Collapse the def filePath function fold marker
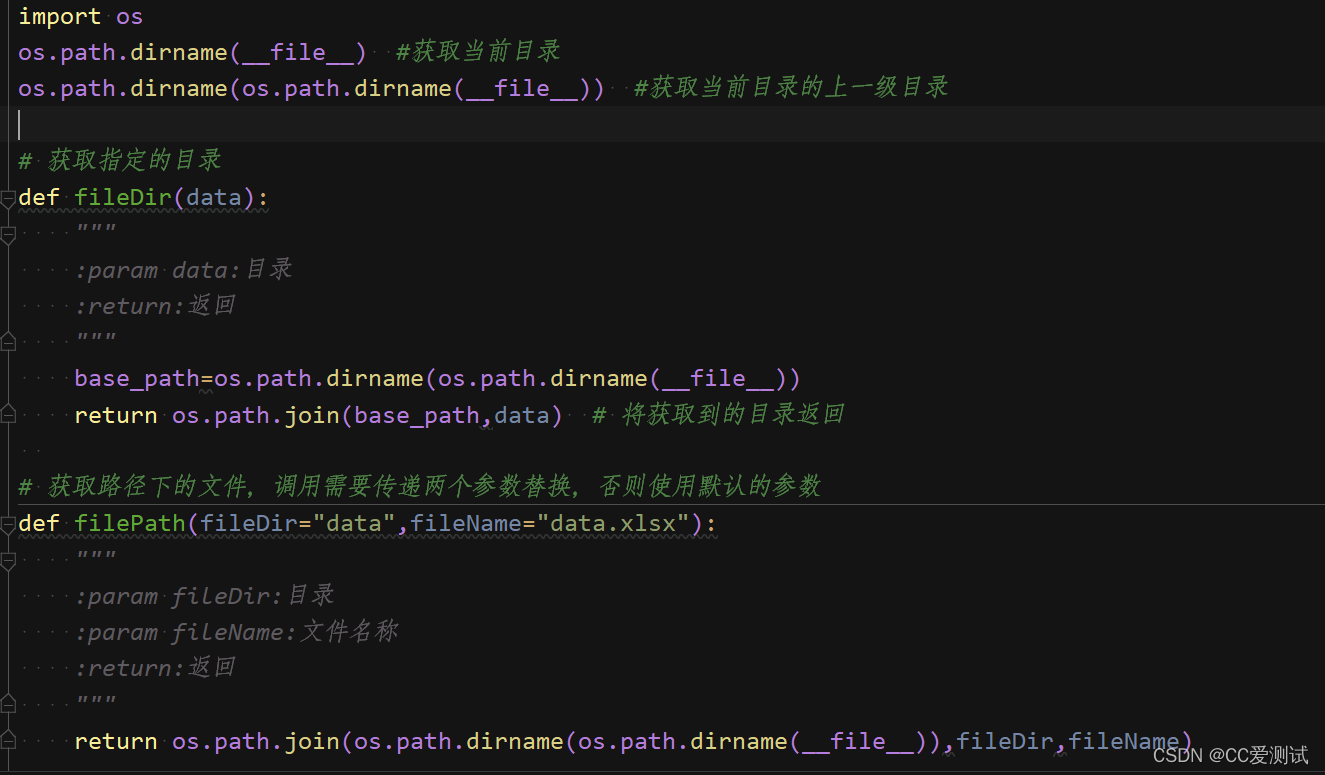Viewport: 1325px width, 775px height. click(x=7, y=523)
